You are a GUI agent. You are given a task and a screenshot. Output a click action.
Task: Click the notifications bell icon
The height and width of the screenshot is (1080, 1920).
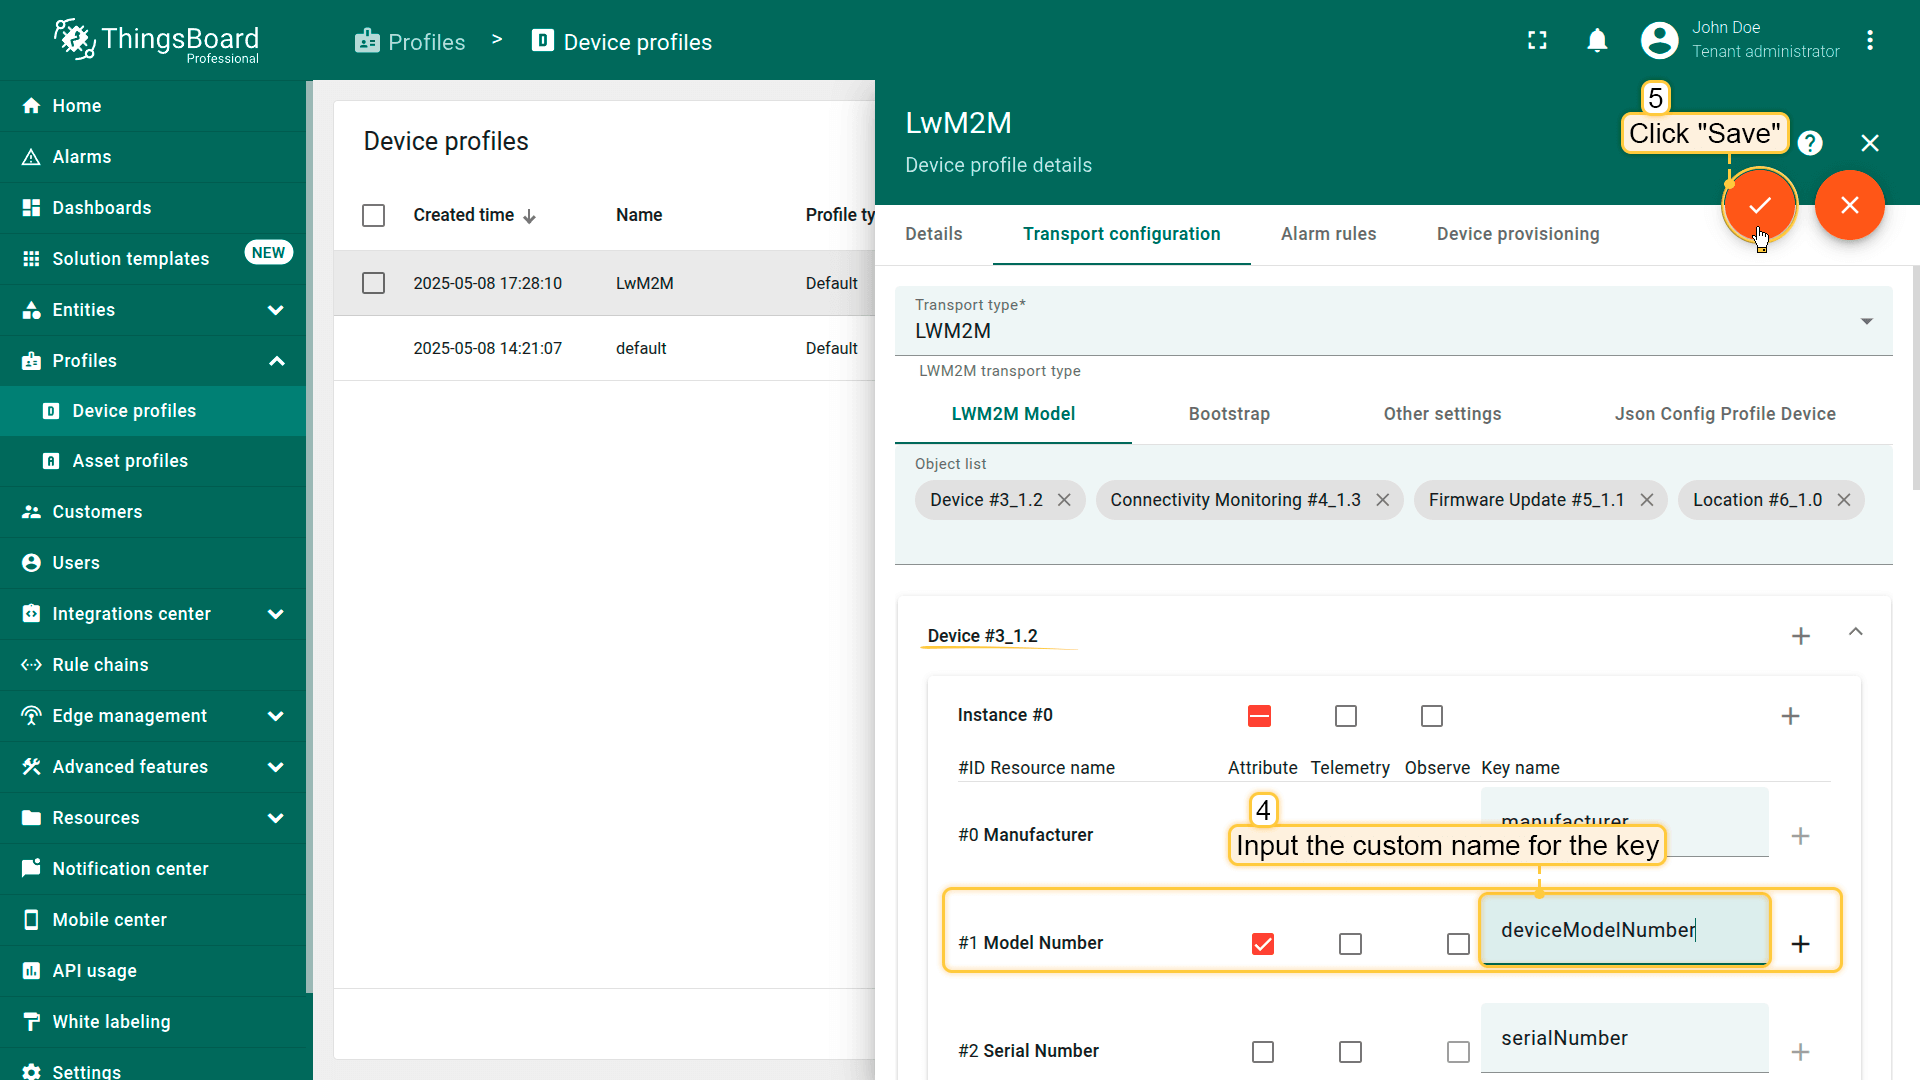1597,41
